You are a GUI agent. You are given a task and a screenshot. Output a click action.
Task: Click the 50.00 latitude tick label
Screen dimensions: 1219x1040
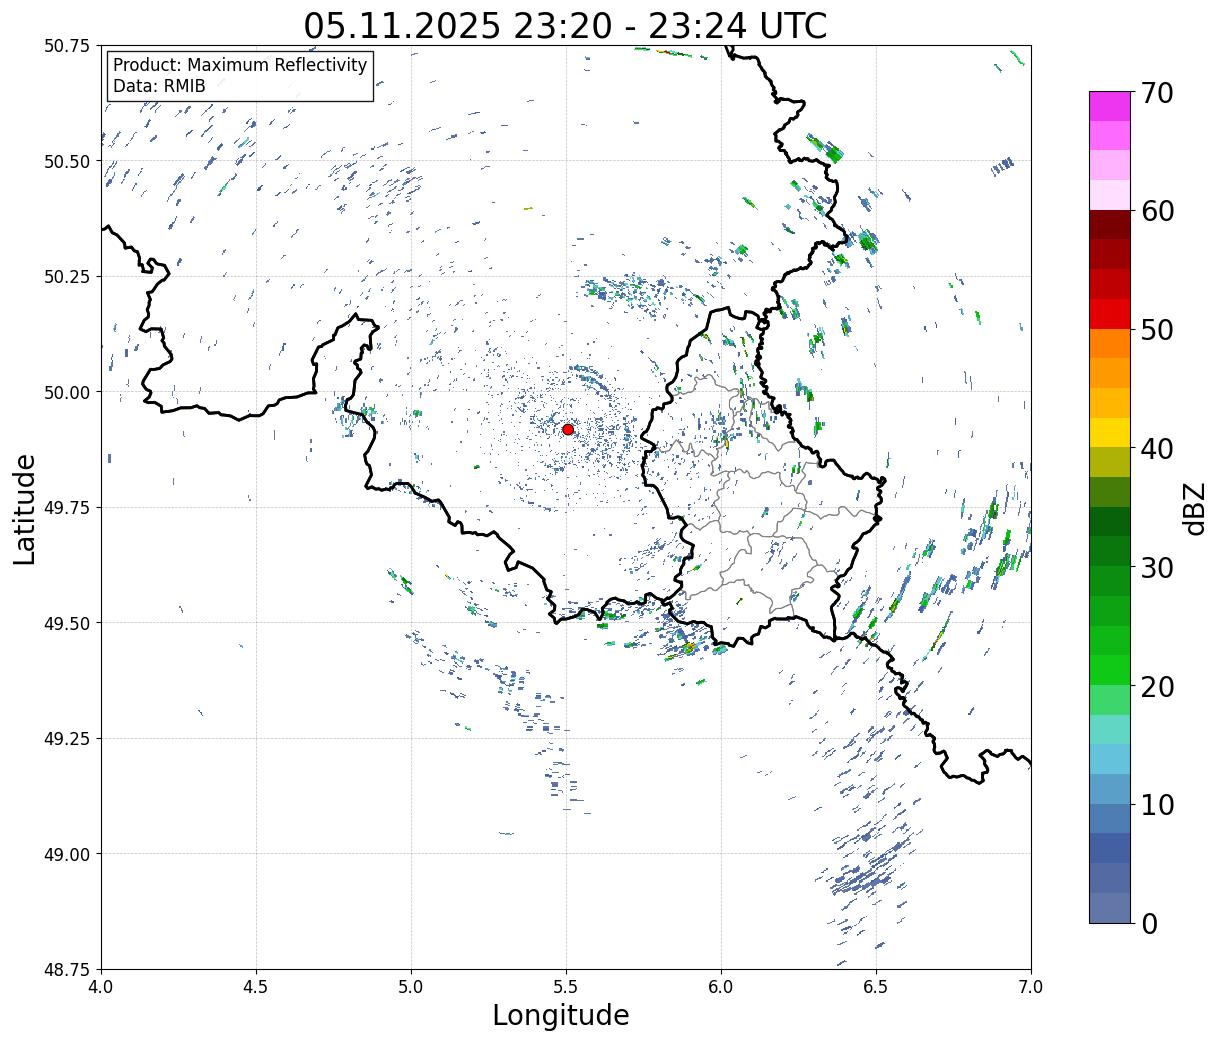(x=67, y=392)
